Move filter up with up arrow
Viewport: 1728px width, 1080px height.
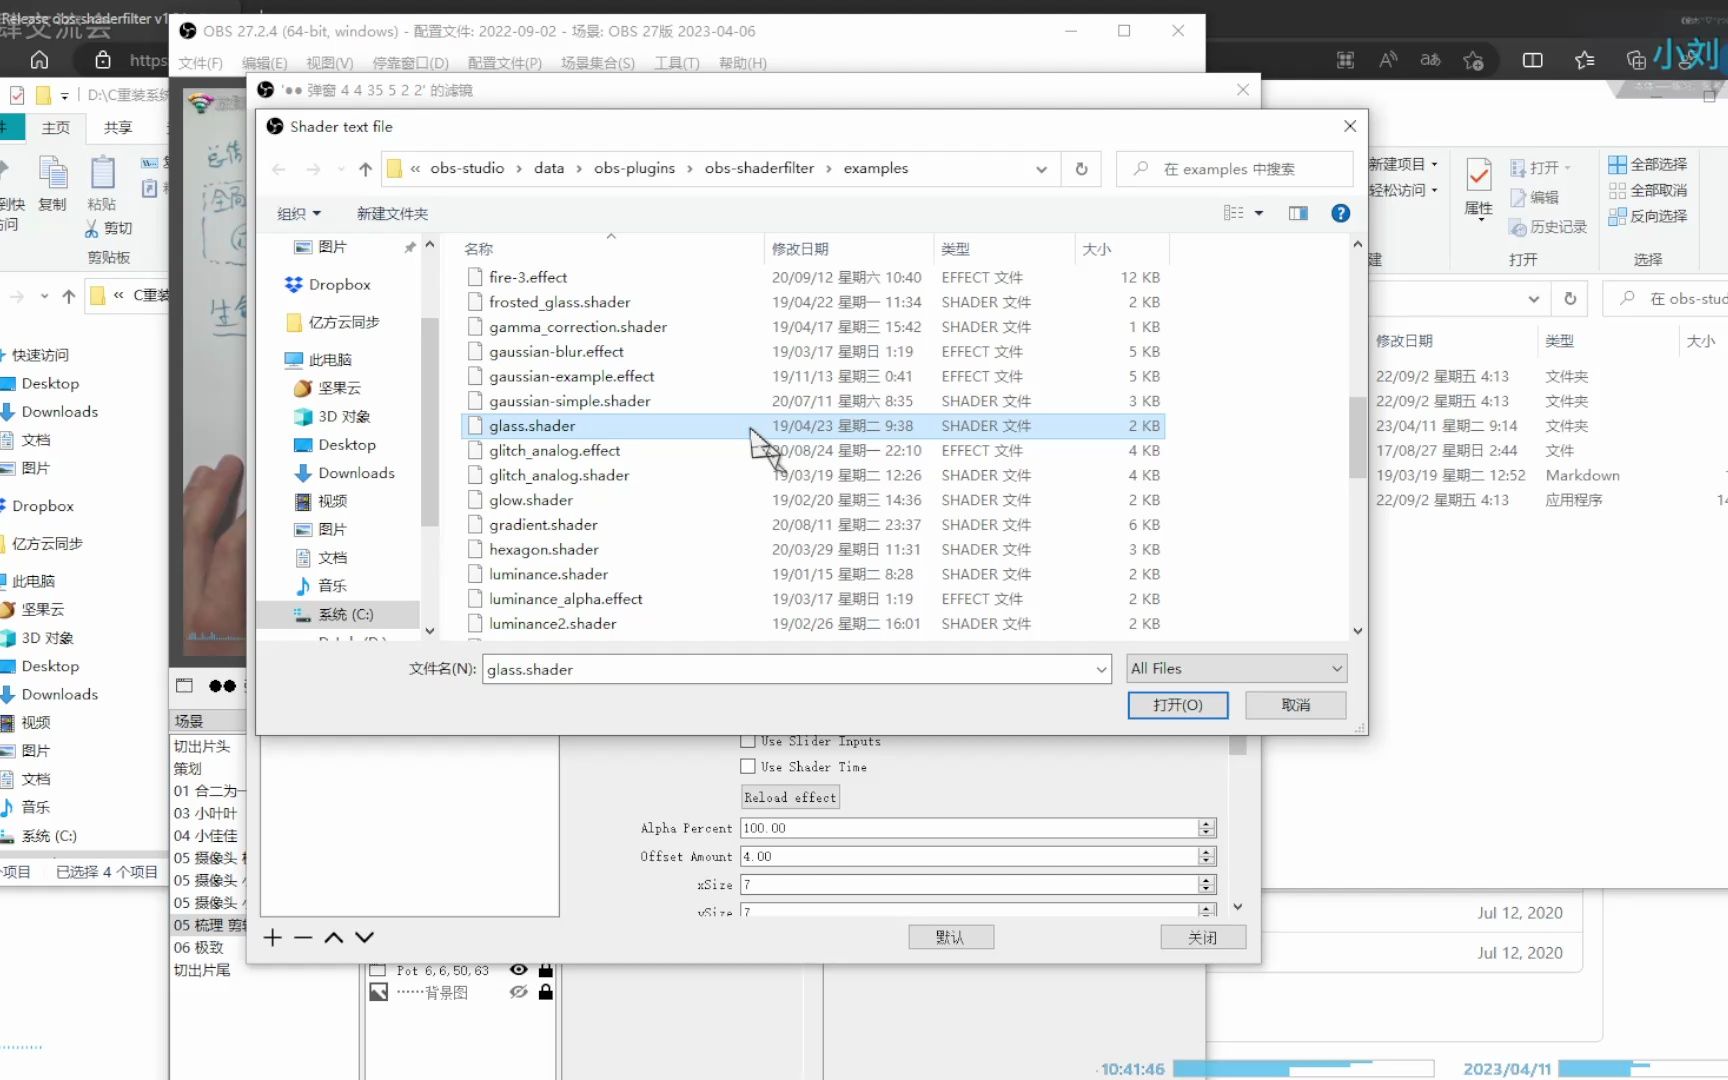(334, 938)
